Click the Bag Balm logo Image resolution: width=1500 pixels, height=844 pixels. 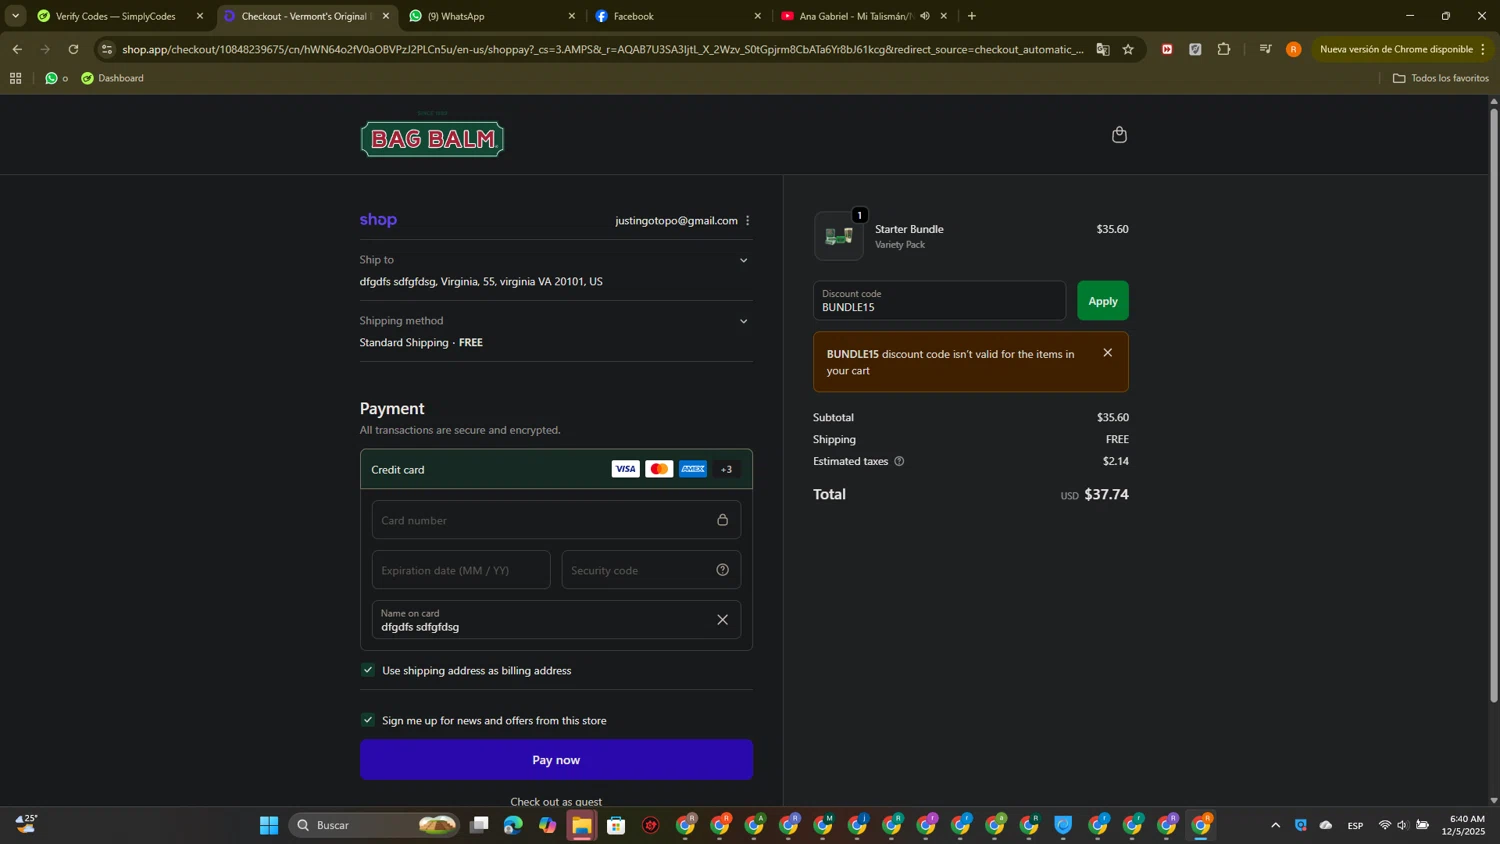point(432,137)
